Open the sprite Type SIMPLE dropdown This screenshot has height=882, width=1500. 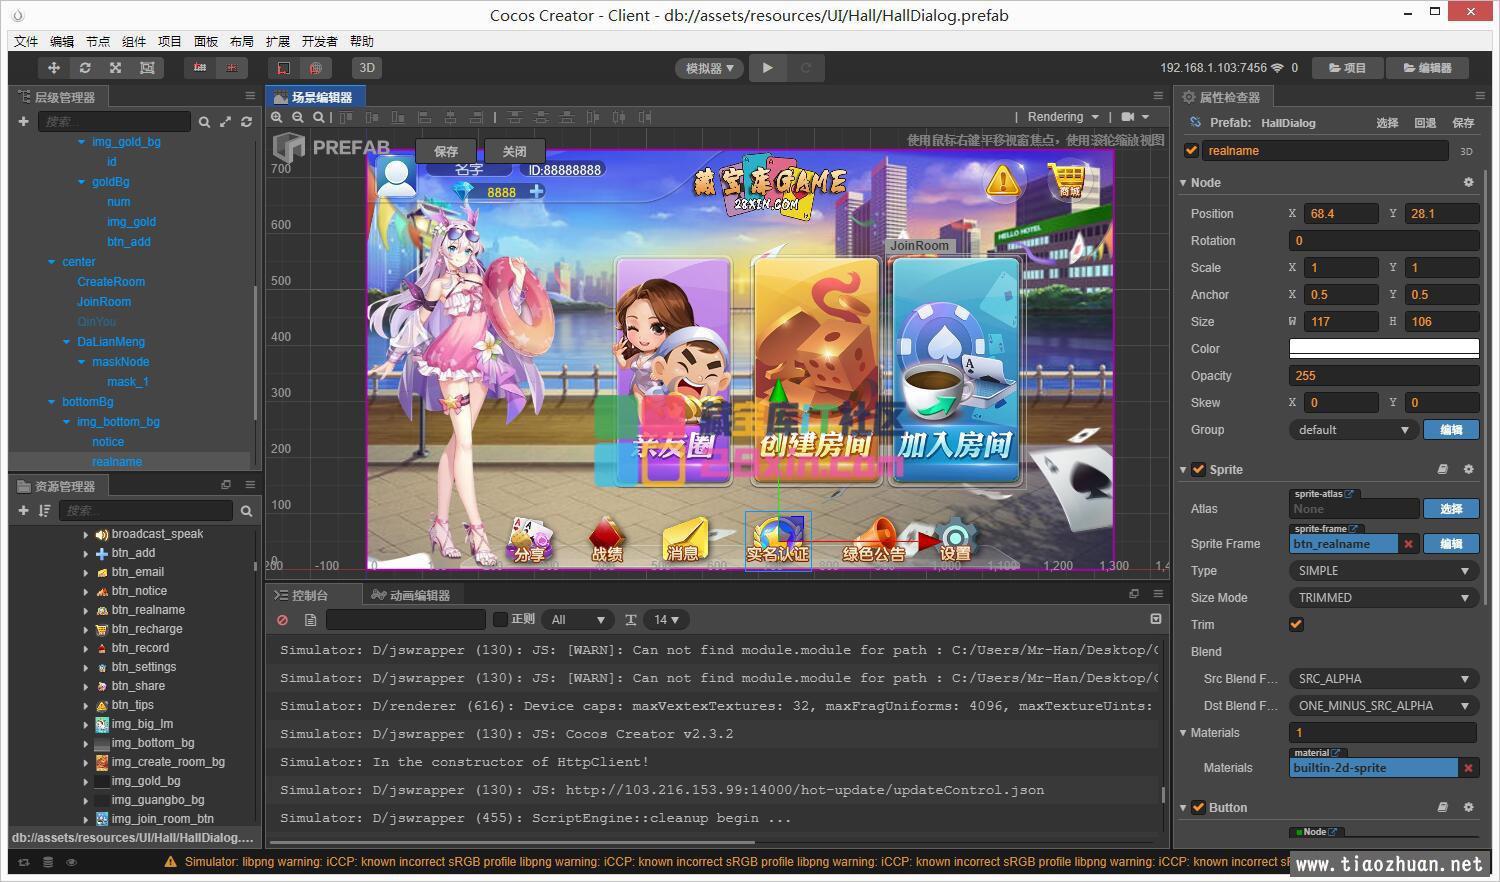[x=1384, y=571]
